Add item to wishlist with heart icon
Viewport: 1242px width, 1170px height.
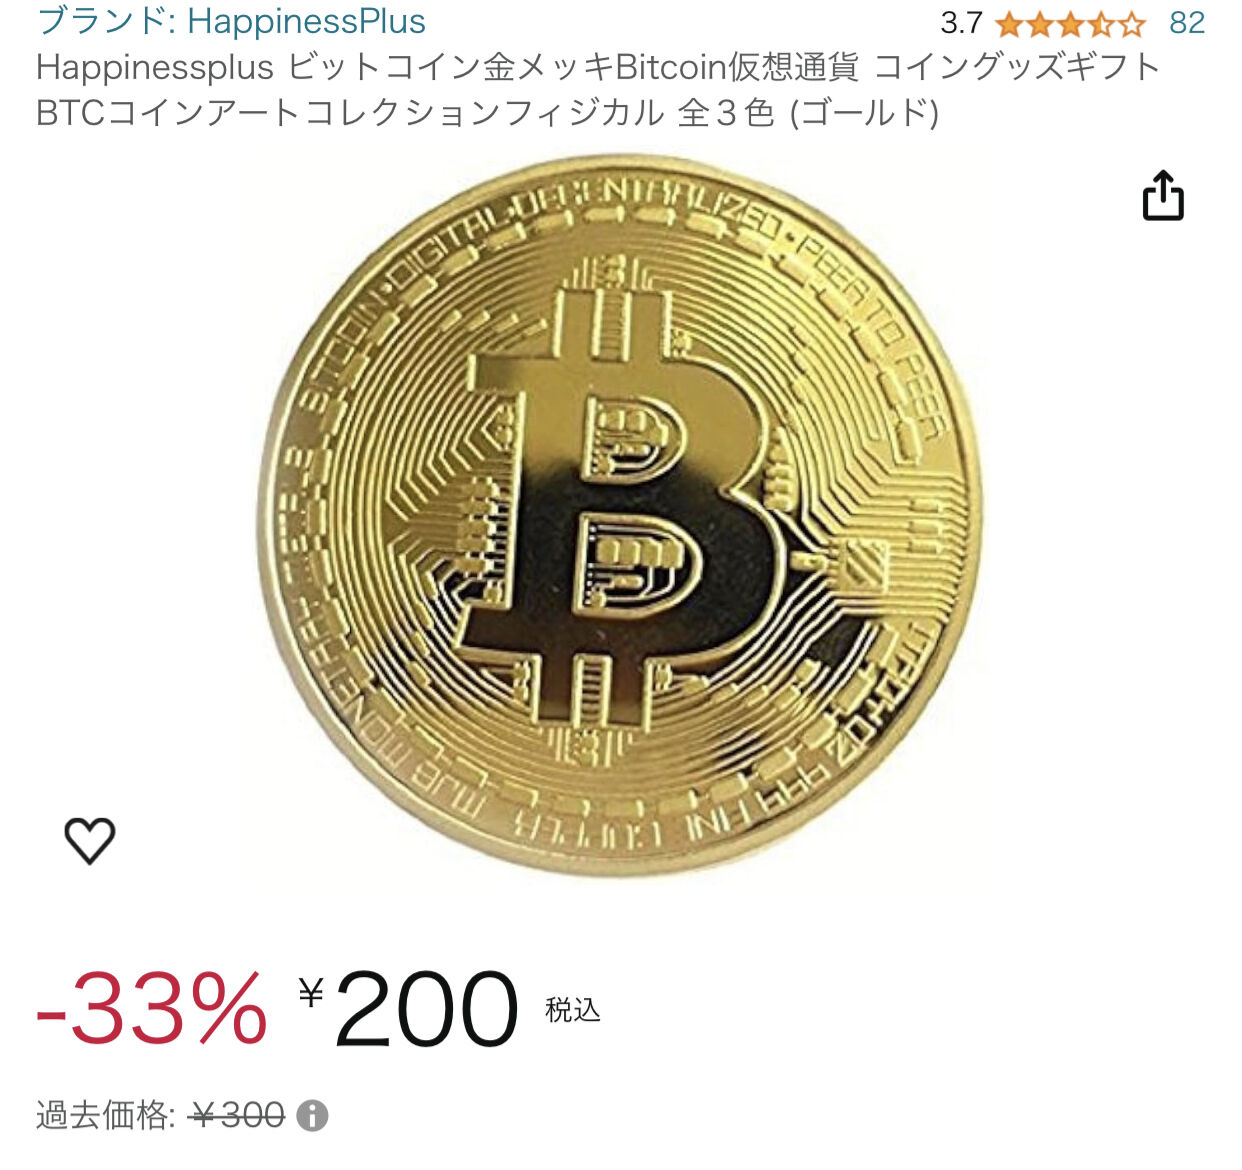click(90, 840)
